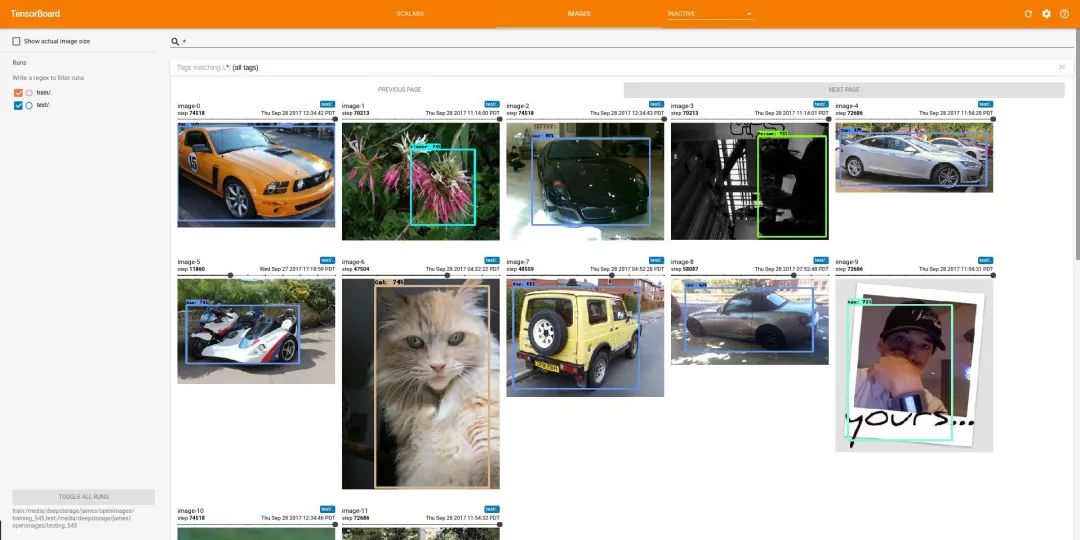Click the test/ badge on image-11
Screen dimensions: 1080x540
492,509
